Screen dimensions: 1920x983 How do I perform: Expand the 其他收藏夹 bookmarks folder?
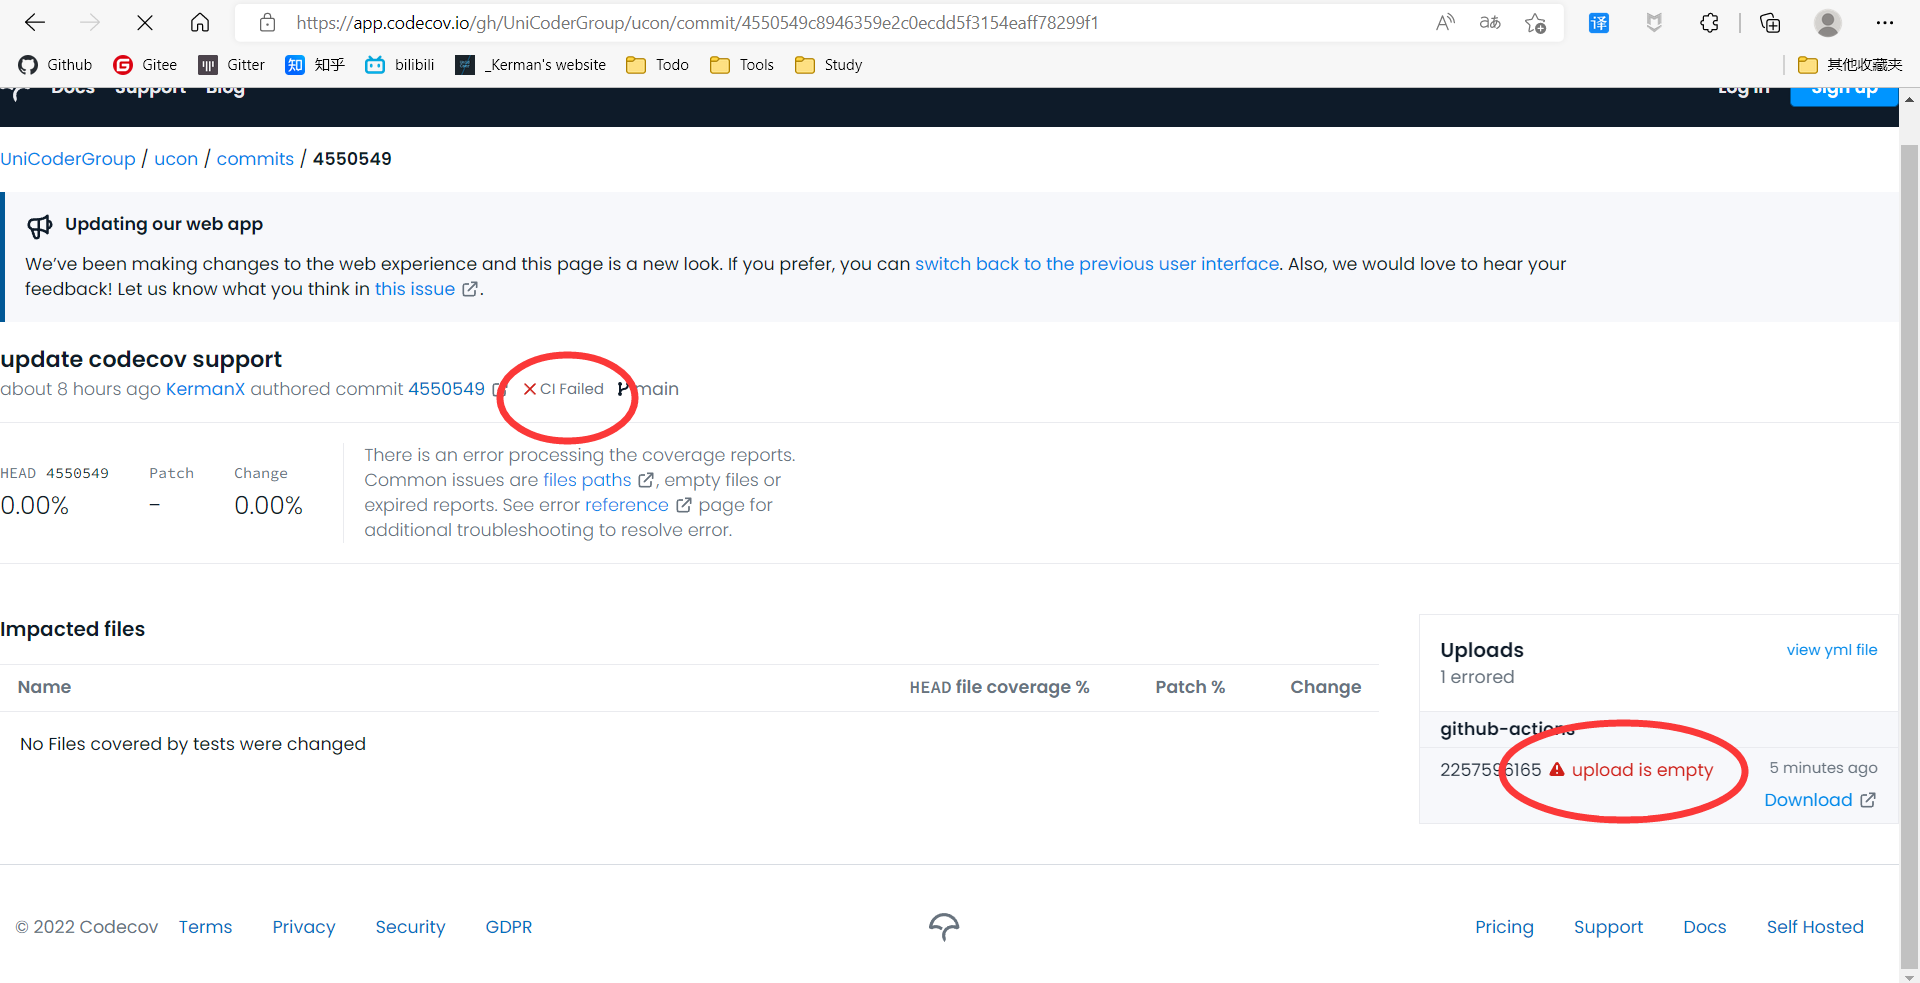click(1850, 65)
